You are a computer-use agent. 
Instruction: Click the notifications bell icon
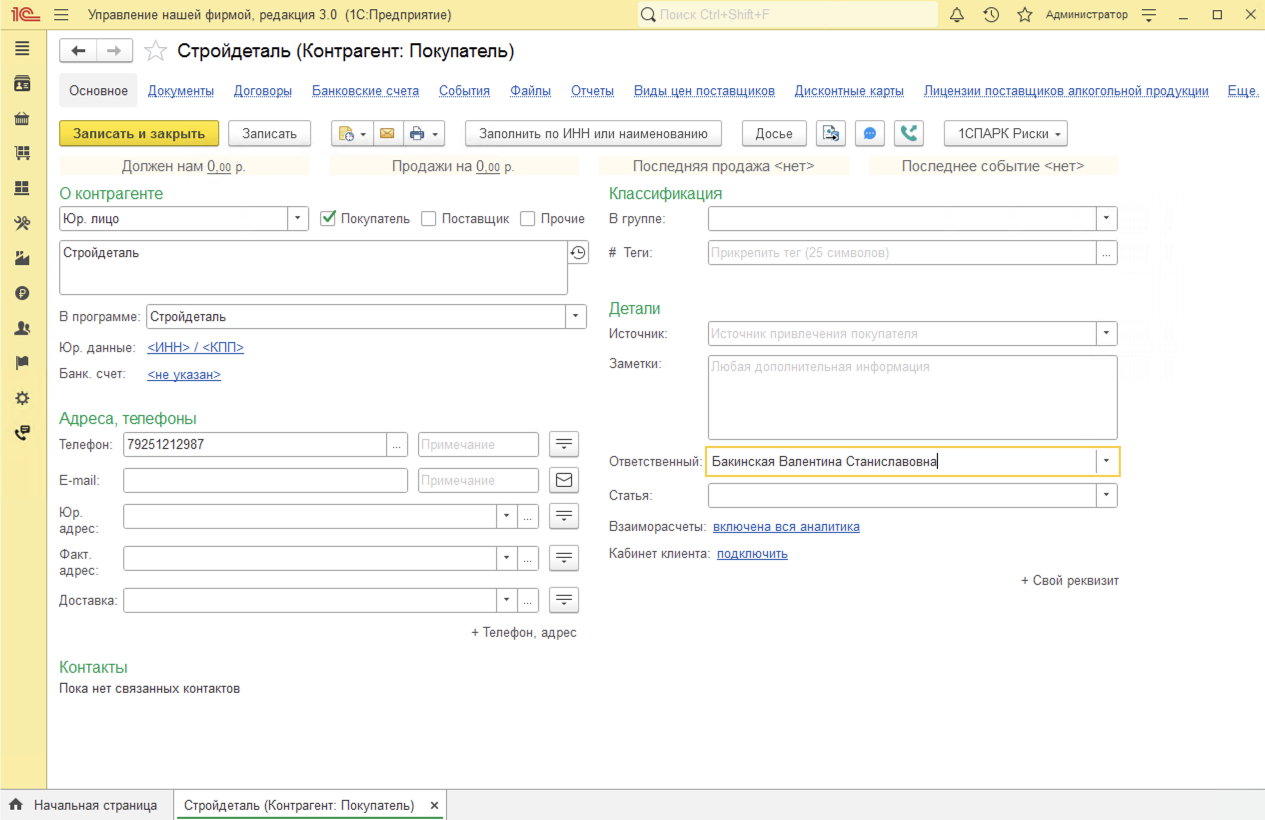tap(957, 15)
